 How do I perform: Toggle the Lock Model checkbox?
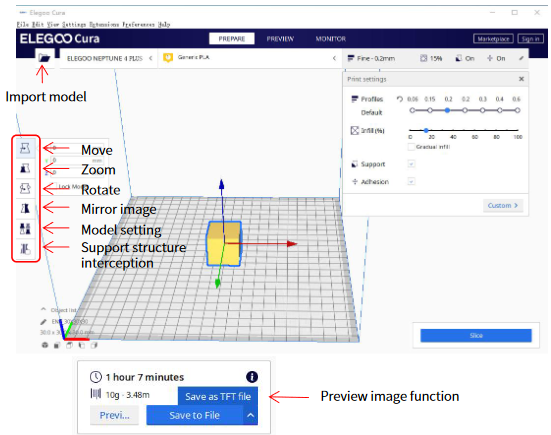[x=53, y=187]
